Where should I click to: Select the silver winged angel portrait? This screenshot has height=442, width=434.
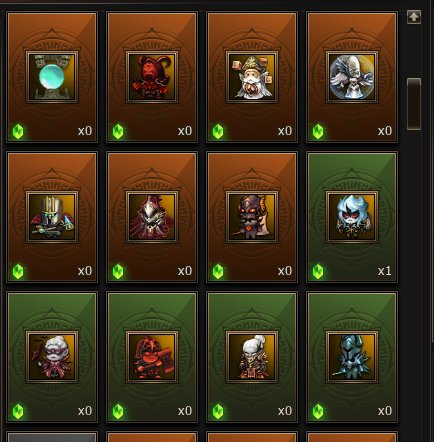[352, 77]
